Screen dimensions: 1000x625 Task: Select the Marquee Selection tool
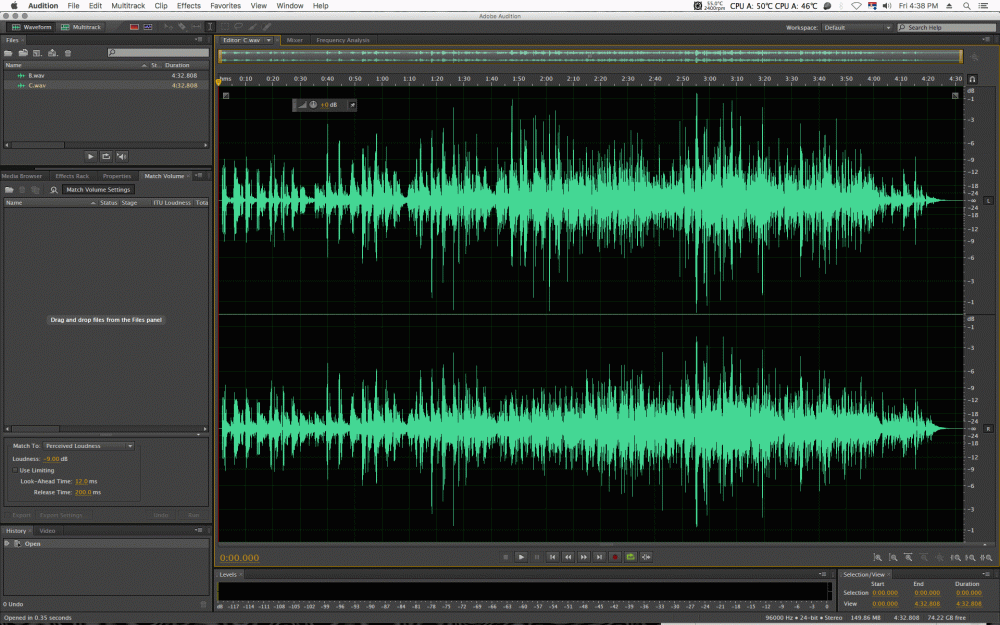(224, 27)
